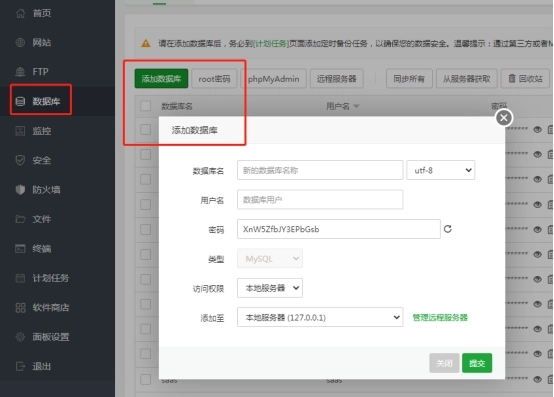Click the trash icon on 回收站 button

[x=512, y=78]
